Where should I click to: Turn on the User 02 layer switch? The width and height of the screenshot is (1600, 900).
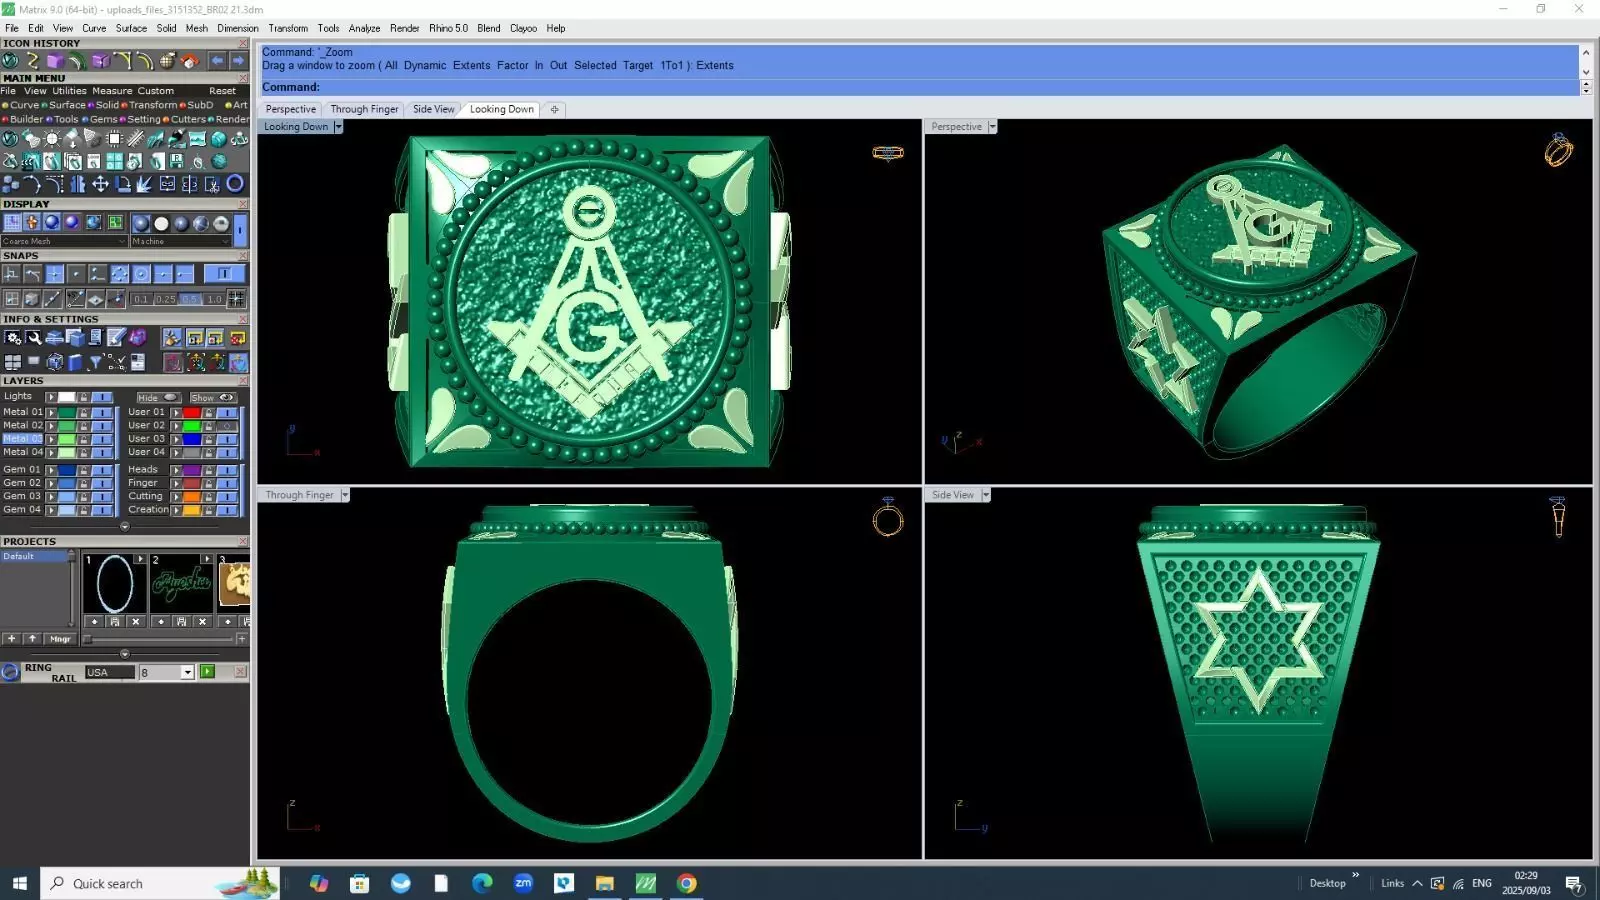[x=228, y=426]
